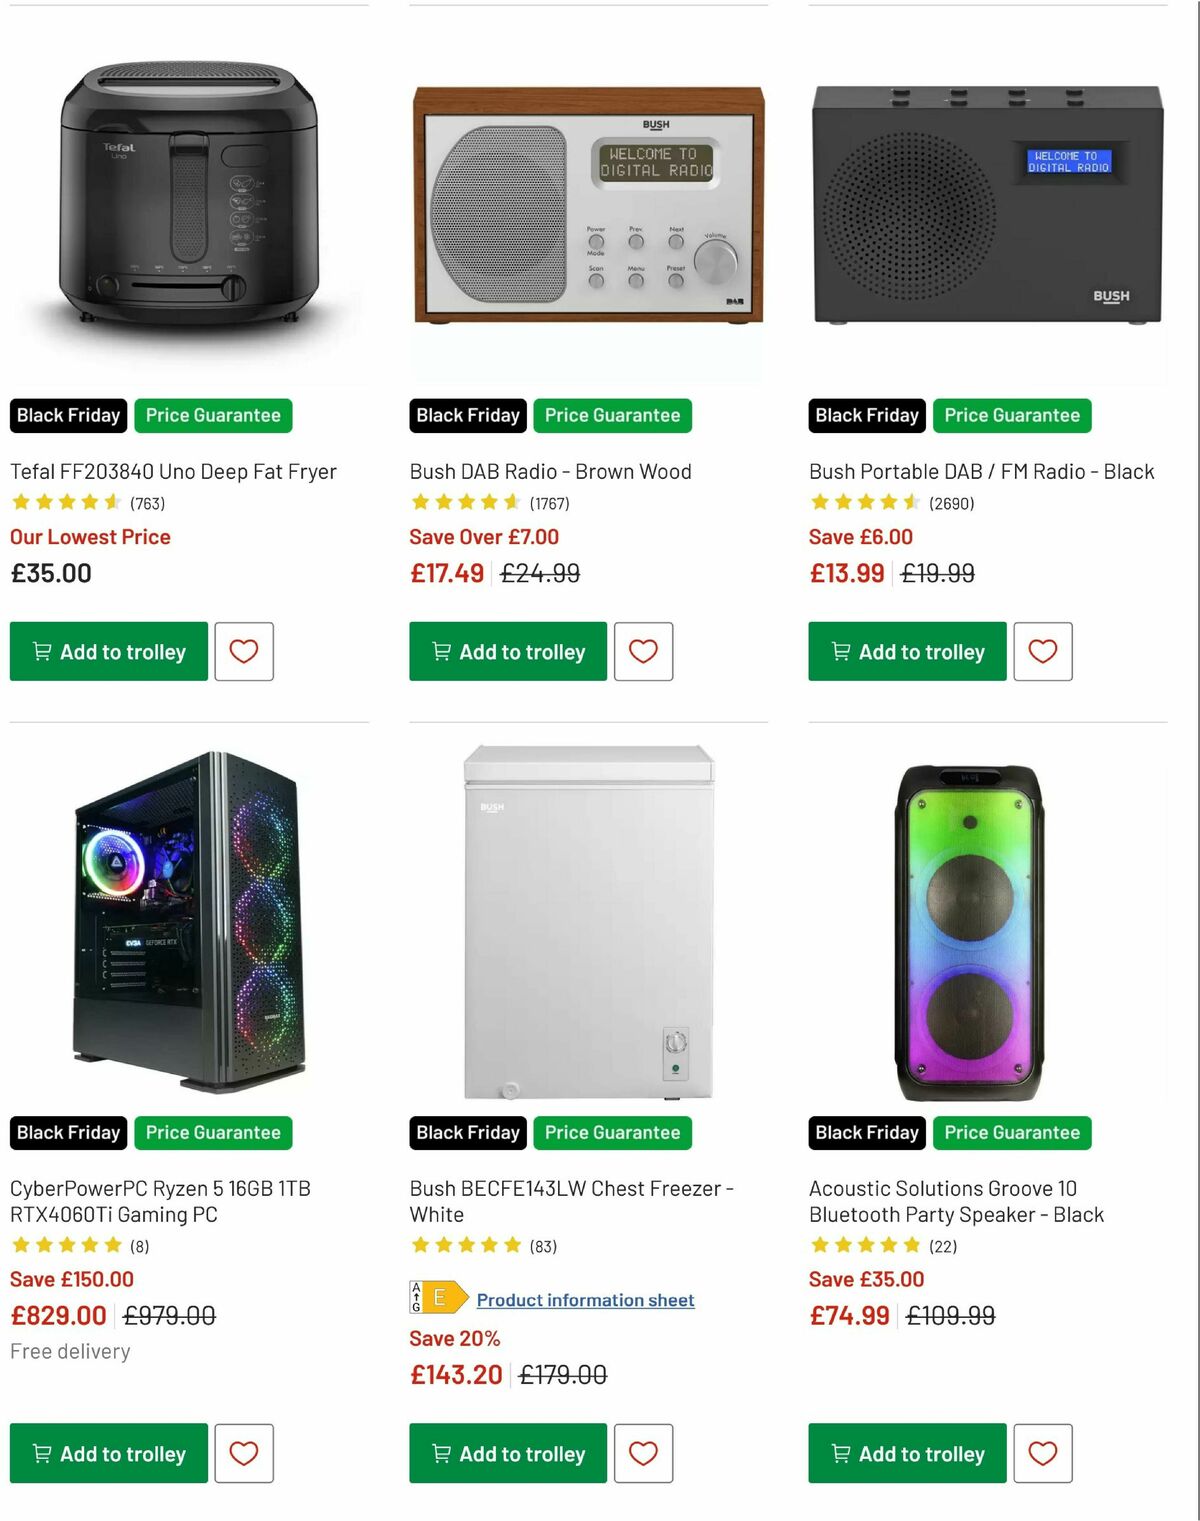1200x1521 pixels.
Task: Click the energy rating E label for the freezer
Action: click(438, 1300)
